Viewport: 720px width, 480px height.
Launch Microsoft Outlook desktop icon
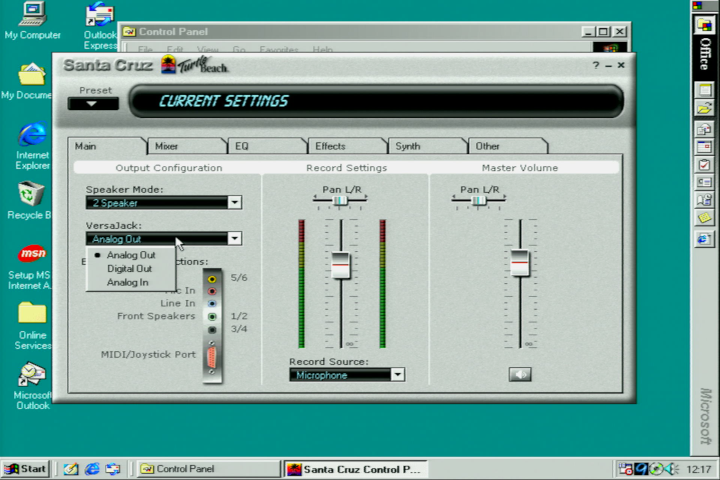pos(31,386)
